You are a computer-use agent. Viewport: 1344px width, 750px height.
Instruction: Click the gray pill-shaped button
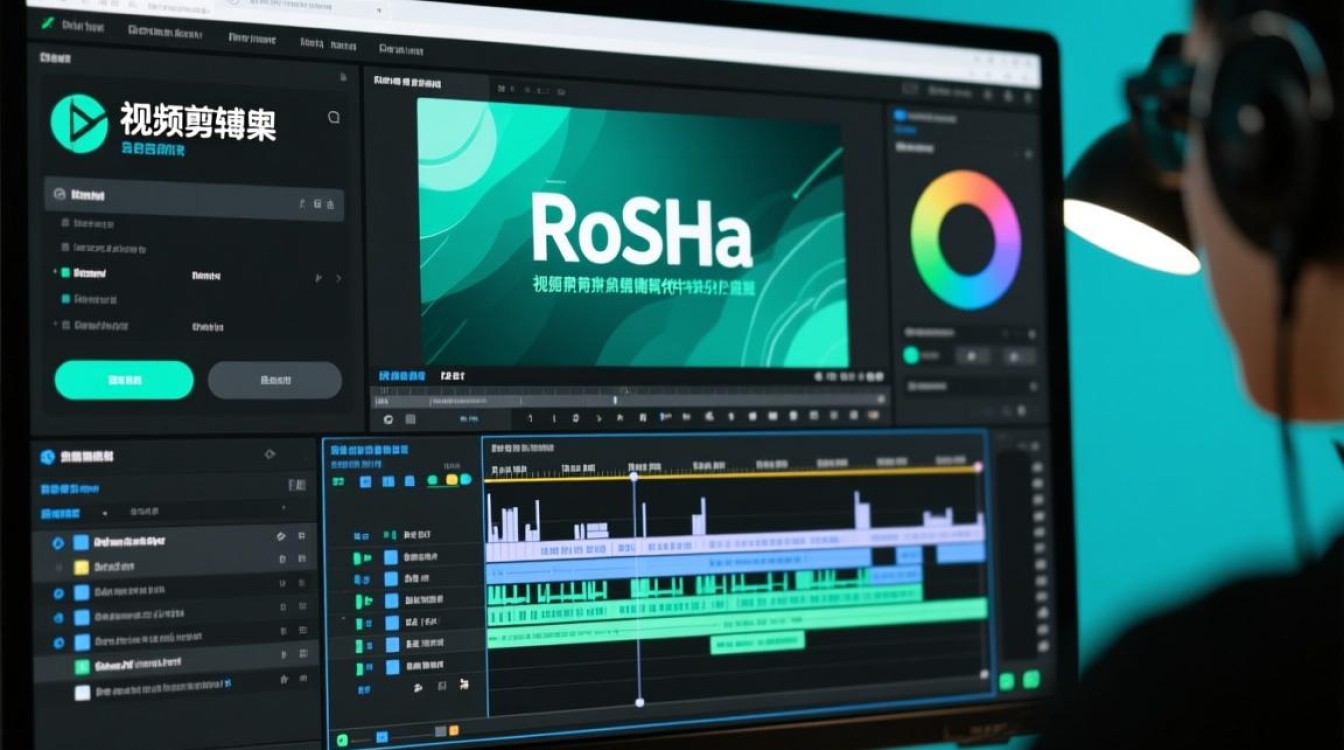click(275, 380)
